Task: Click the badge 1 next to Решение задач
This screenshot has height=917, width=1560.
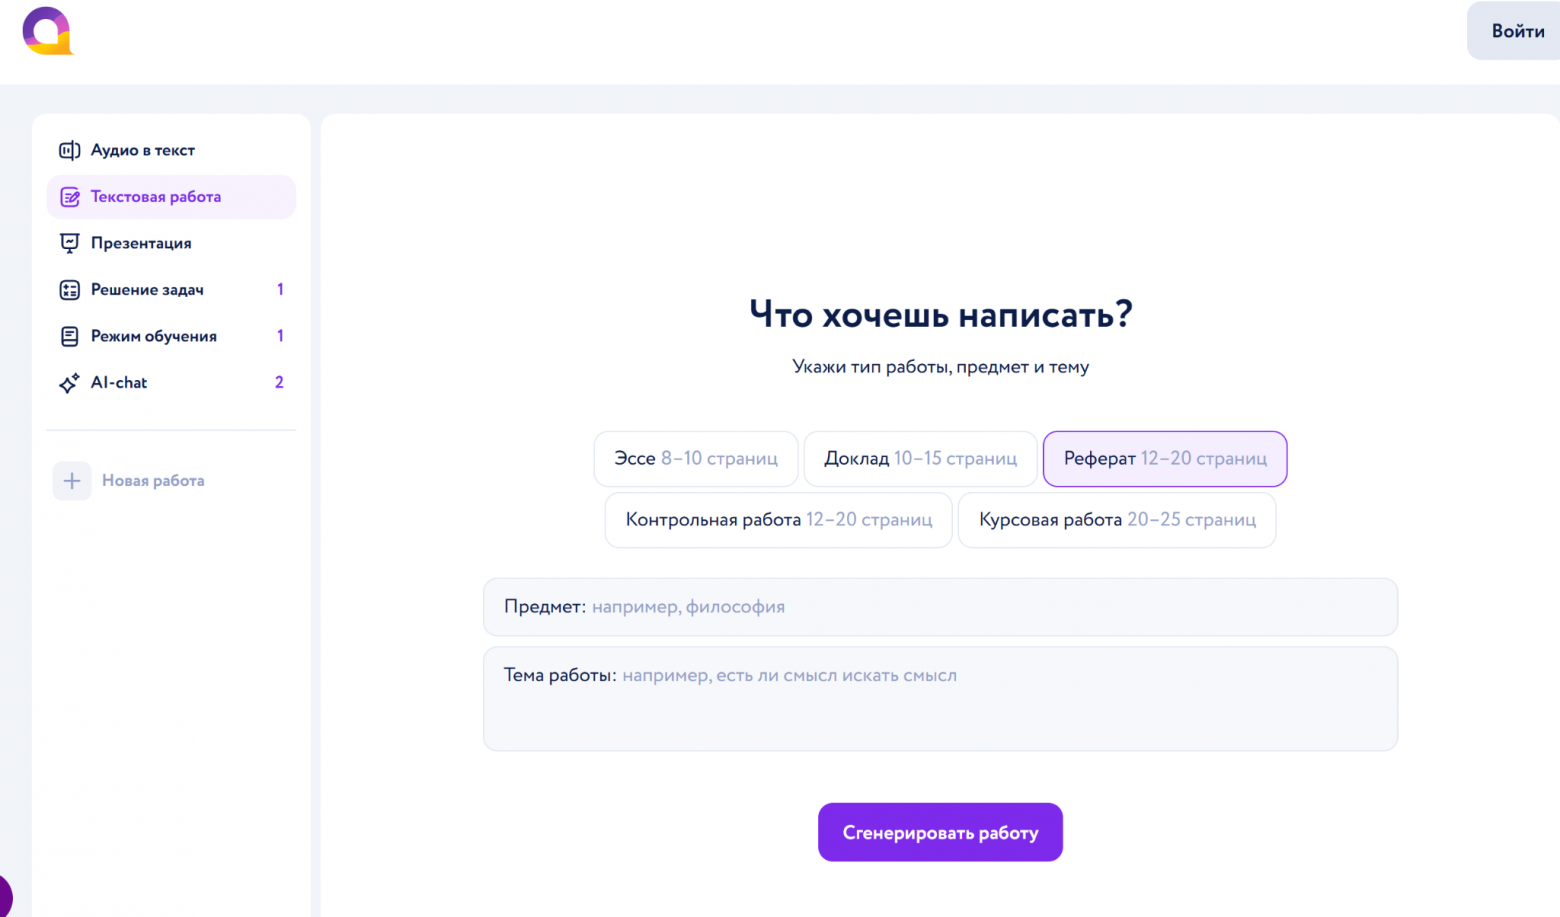Action: [x=280, y=290]
